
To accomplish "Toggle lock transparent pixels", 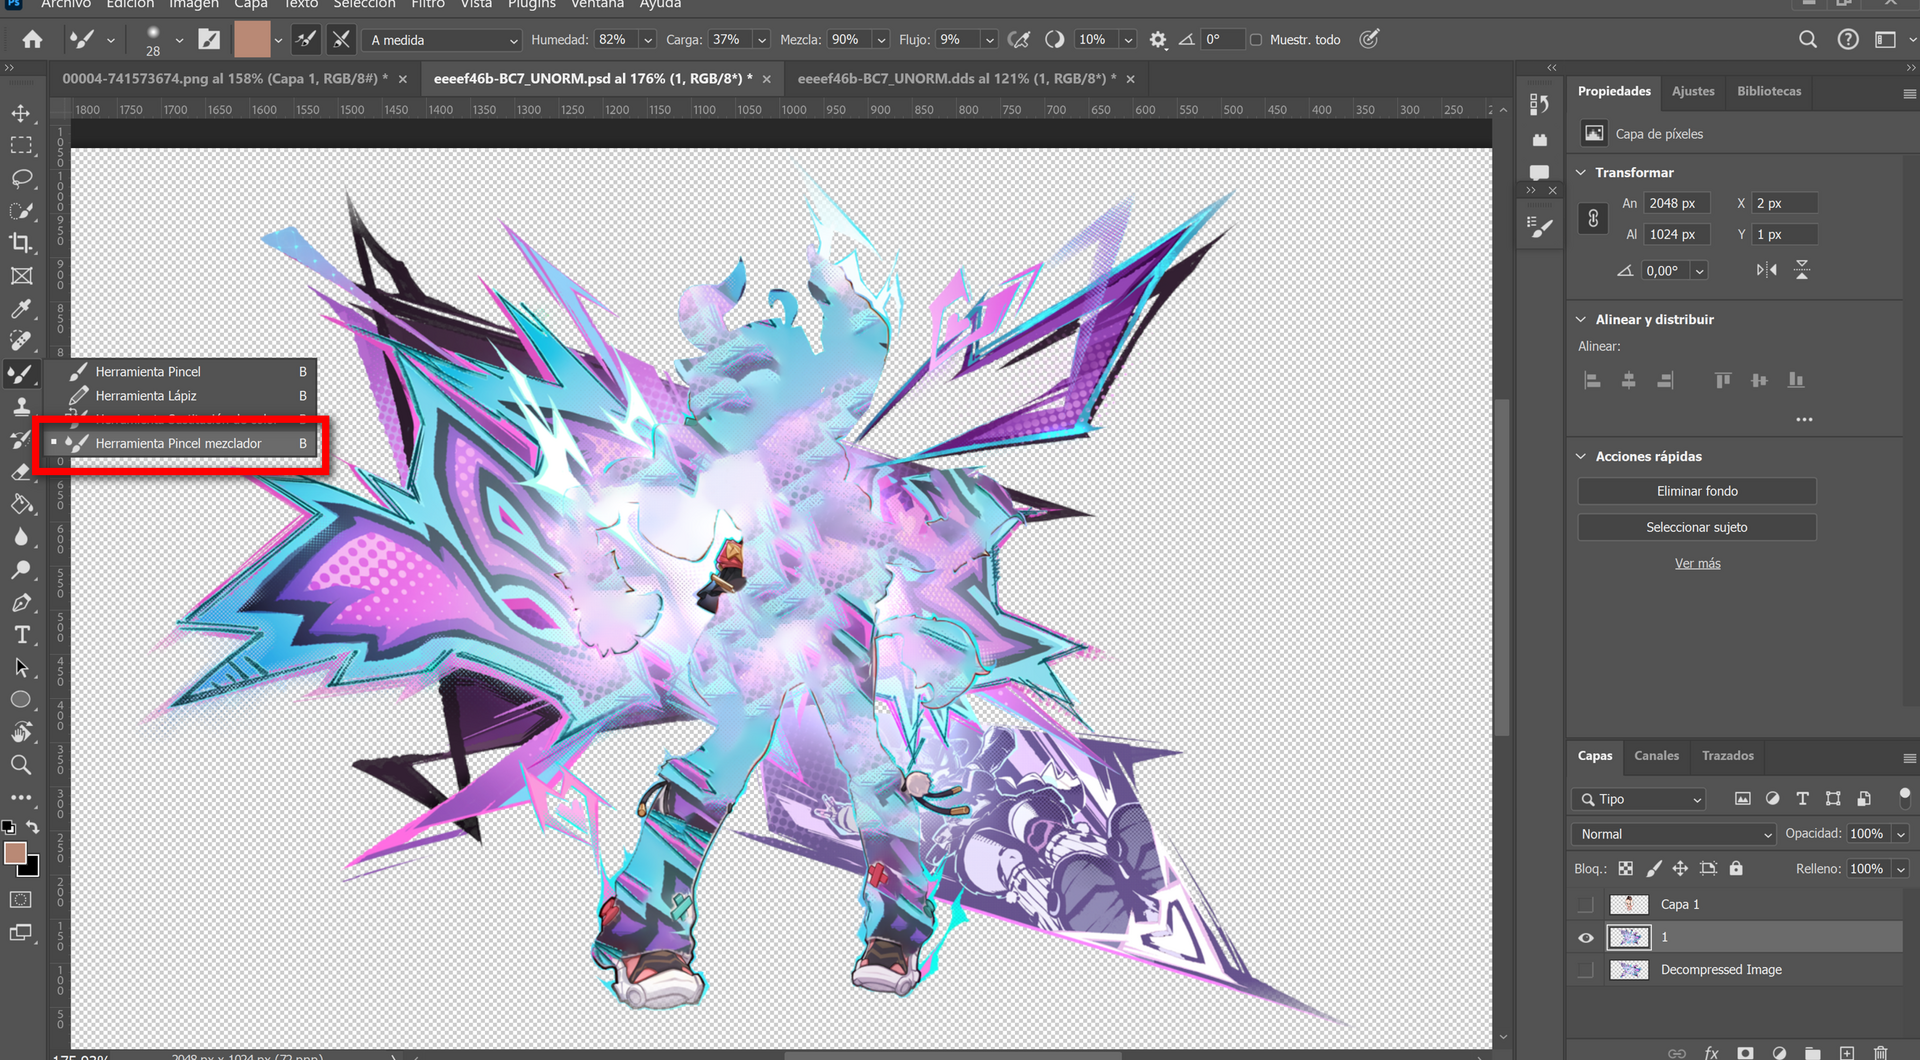I will pos(1626,868).
